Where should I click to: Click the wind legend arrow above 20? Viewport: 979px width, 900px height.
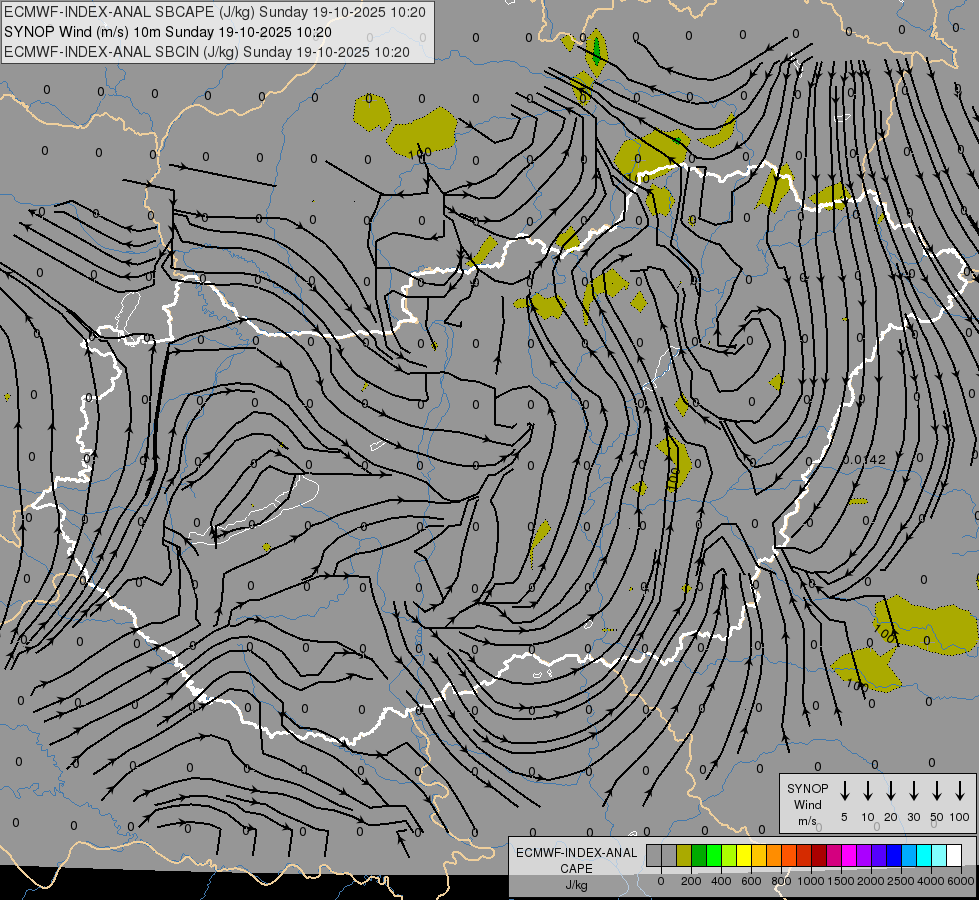point(890,790)
